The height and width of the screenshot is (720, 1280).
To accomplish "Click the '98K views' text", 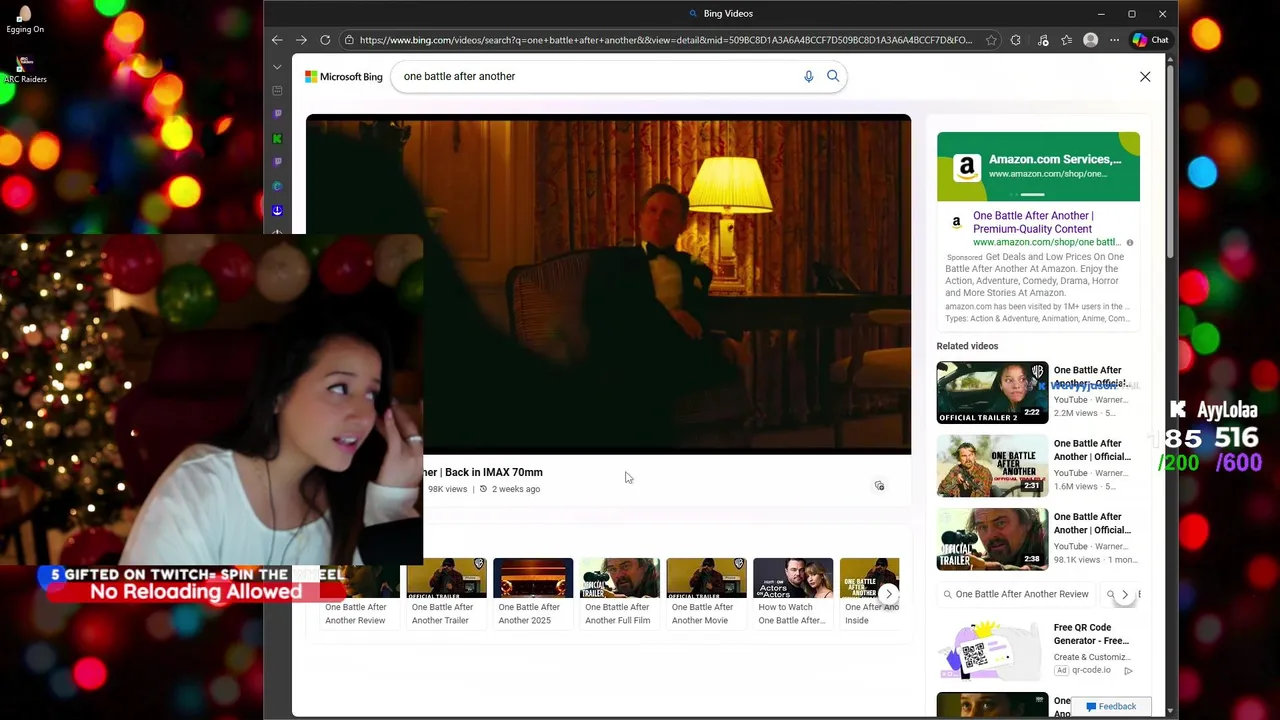I will pos(447,489).
